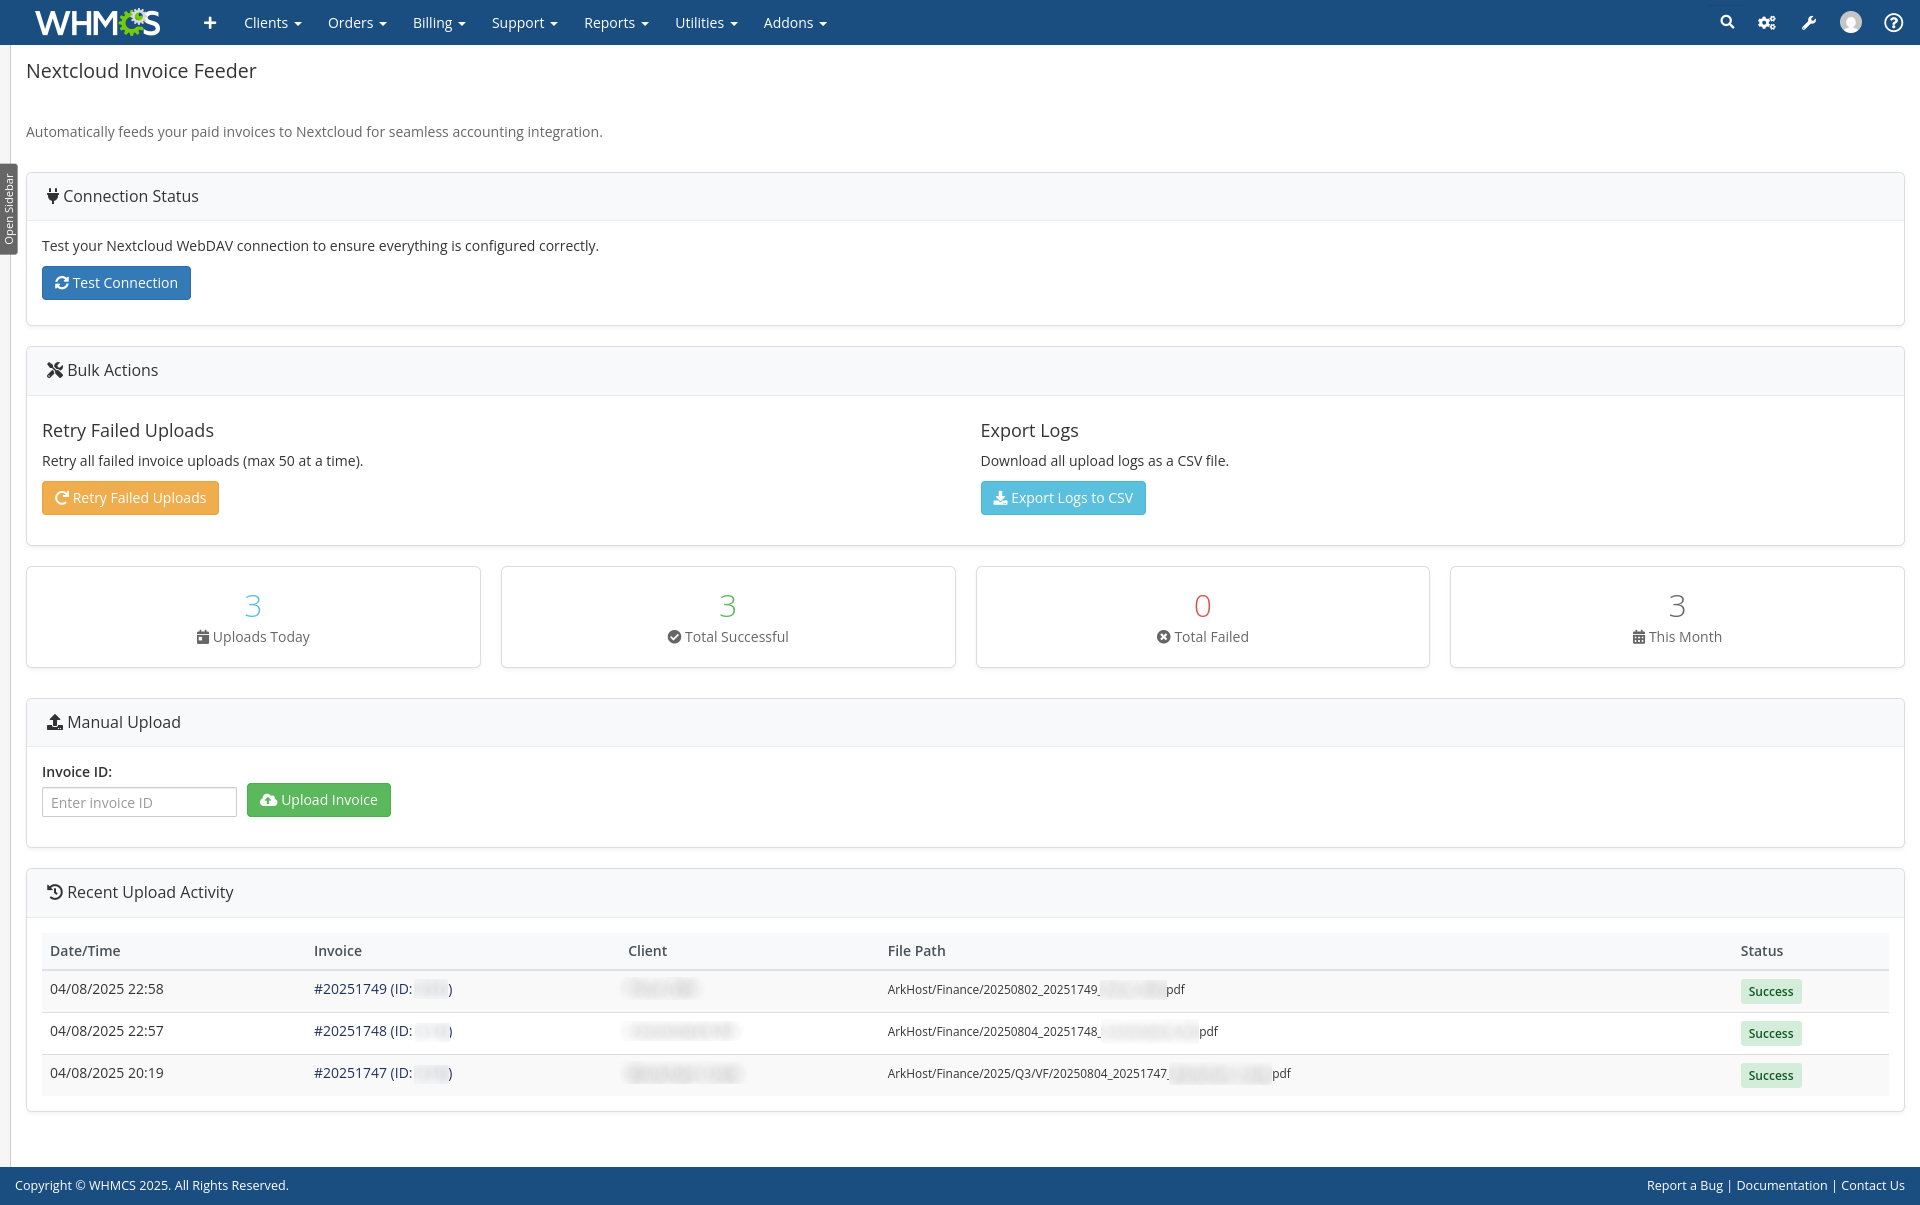Click the Export Logs heading
Viewport: 1920px width, 1205px height.
click(1029, 430)
